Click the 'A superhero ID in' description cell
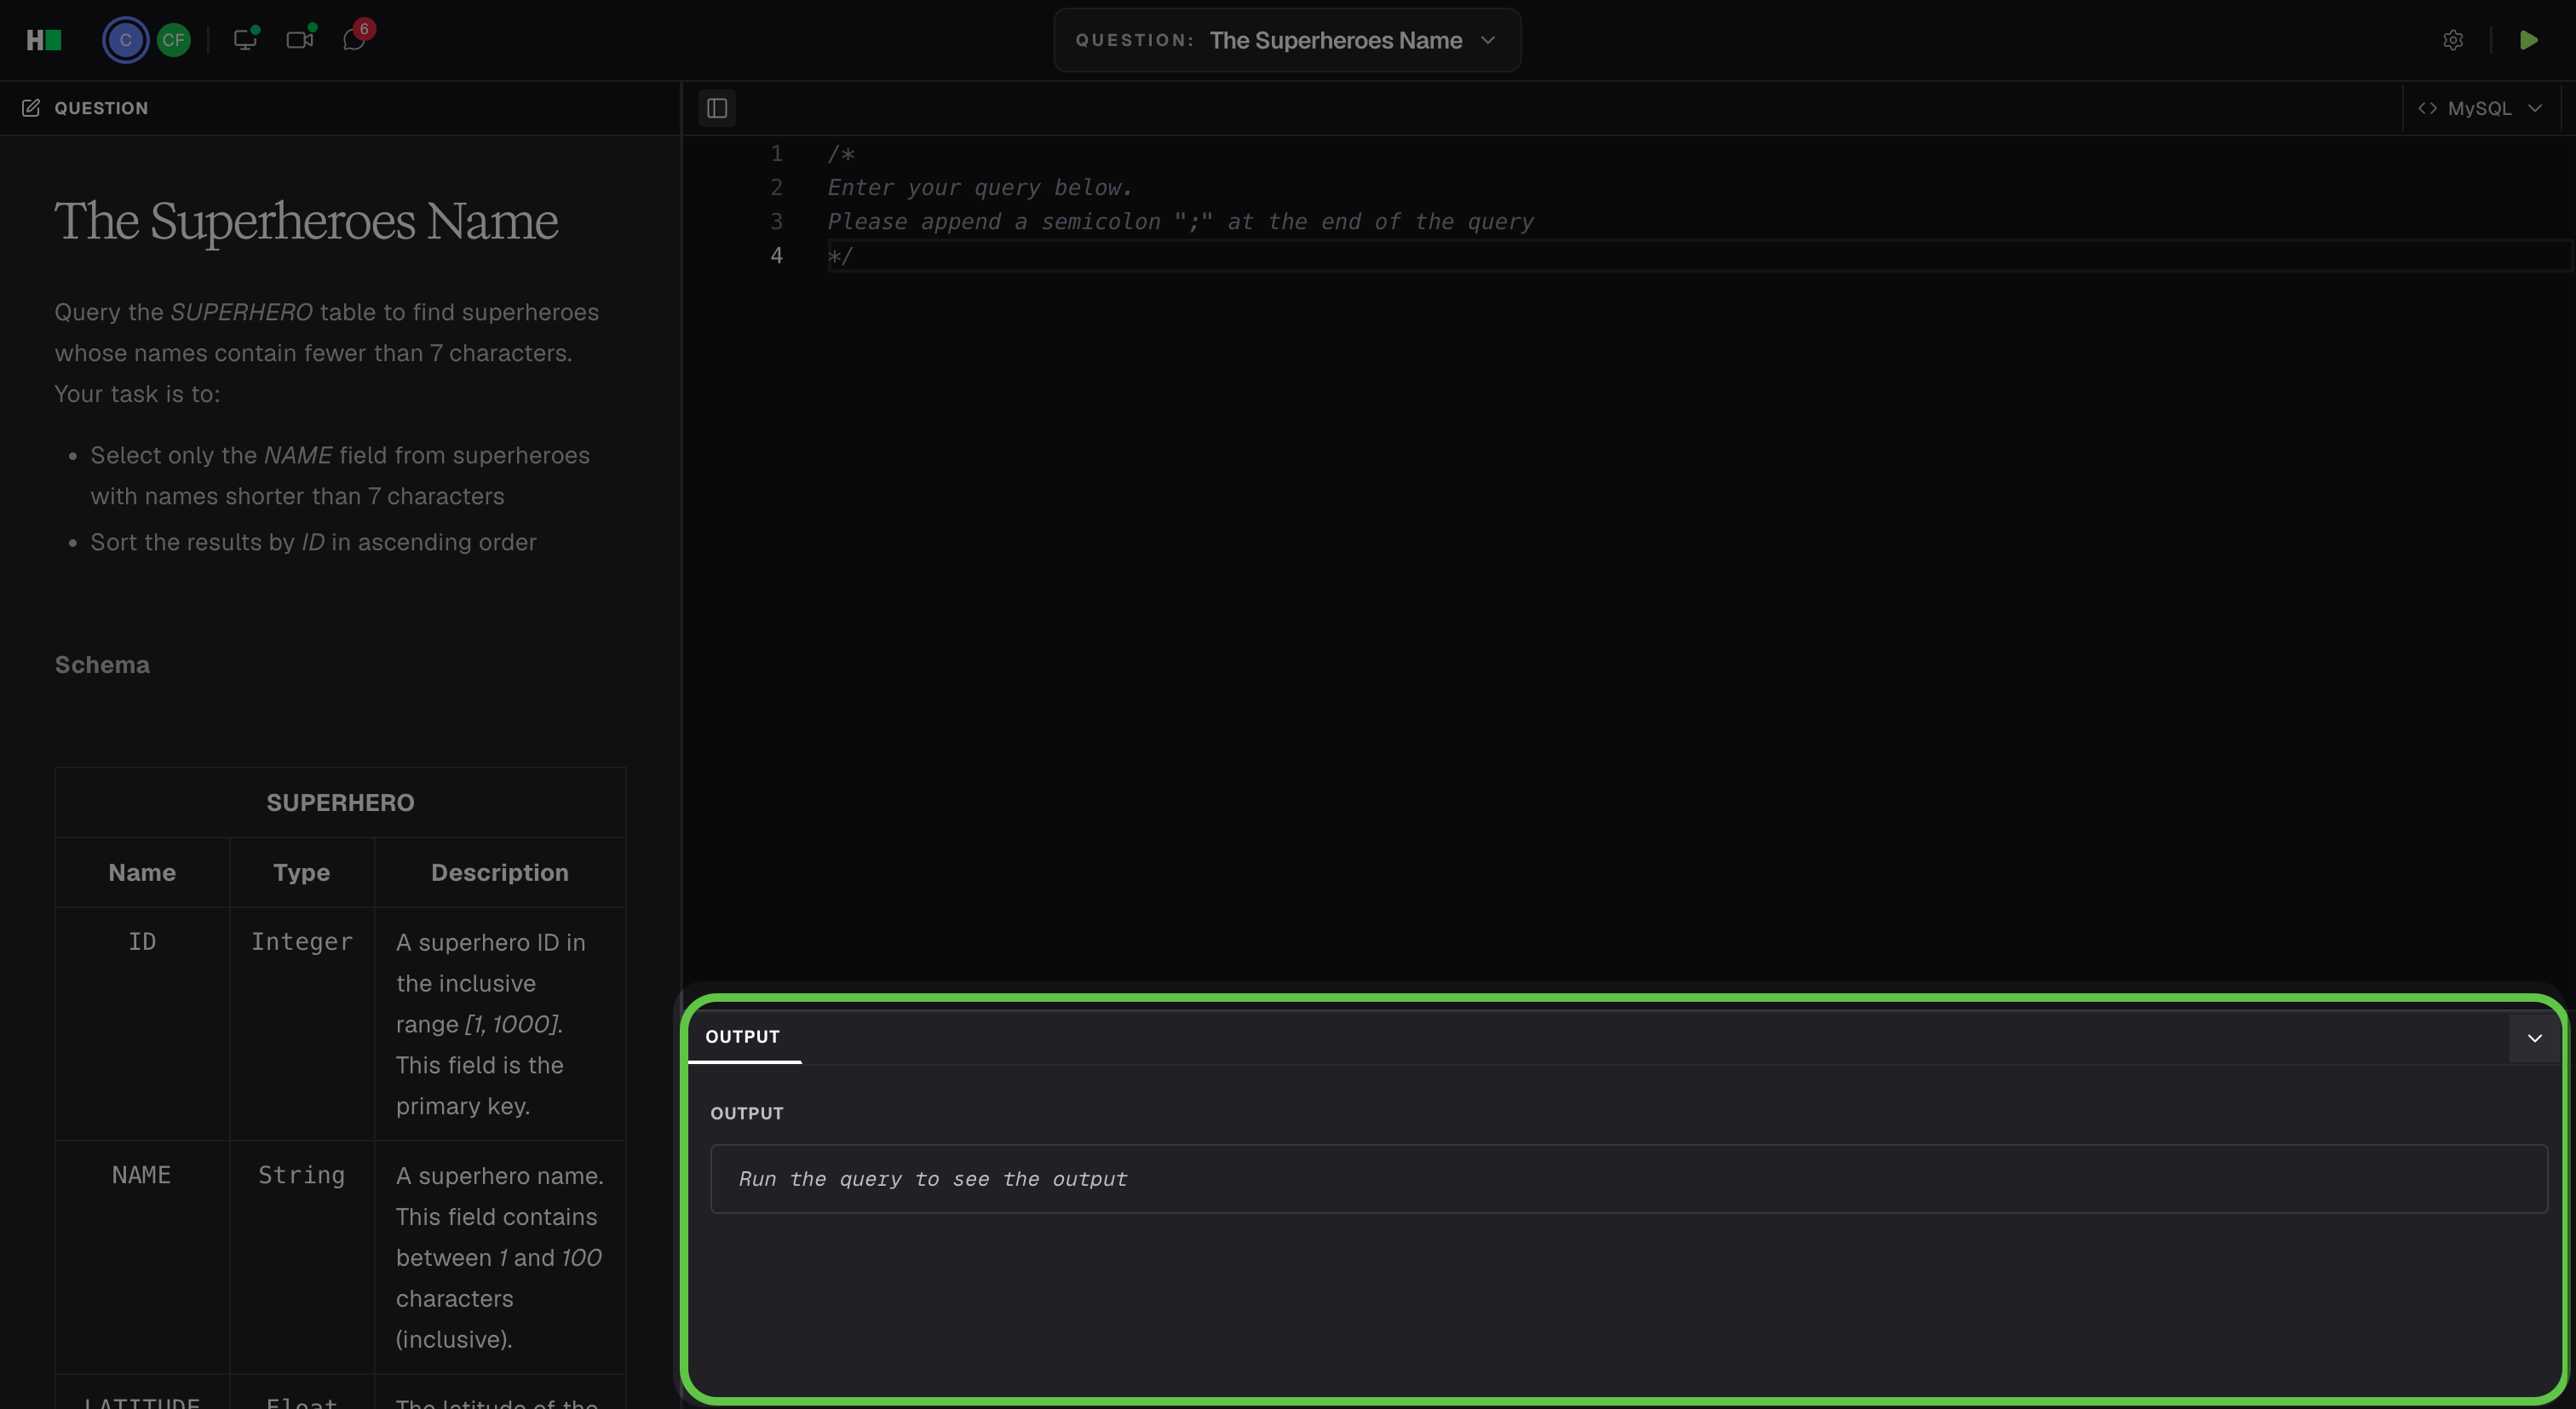The height and width of the screenshot is (1409, 2576). (x=500, y=1024)
